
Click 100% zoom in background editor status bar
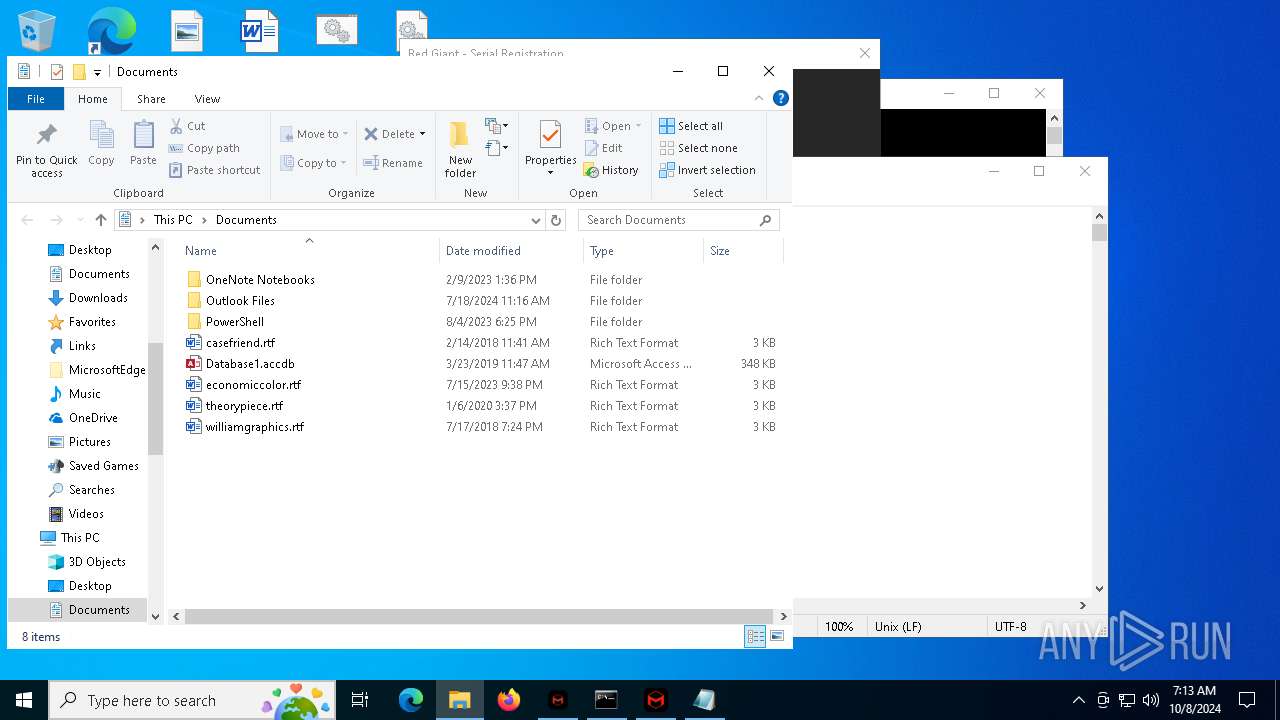[x=839, y=627]
